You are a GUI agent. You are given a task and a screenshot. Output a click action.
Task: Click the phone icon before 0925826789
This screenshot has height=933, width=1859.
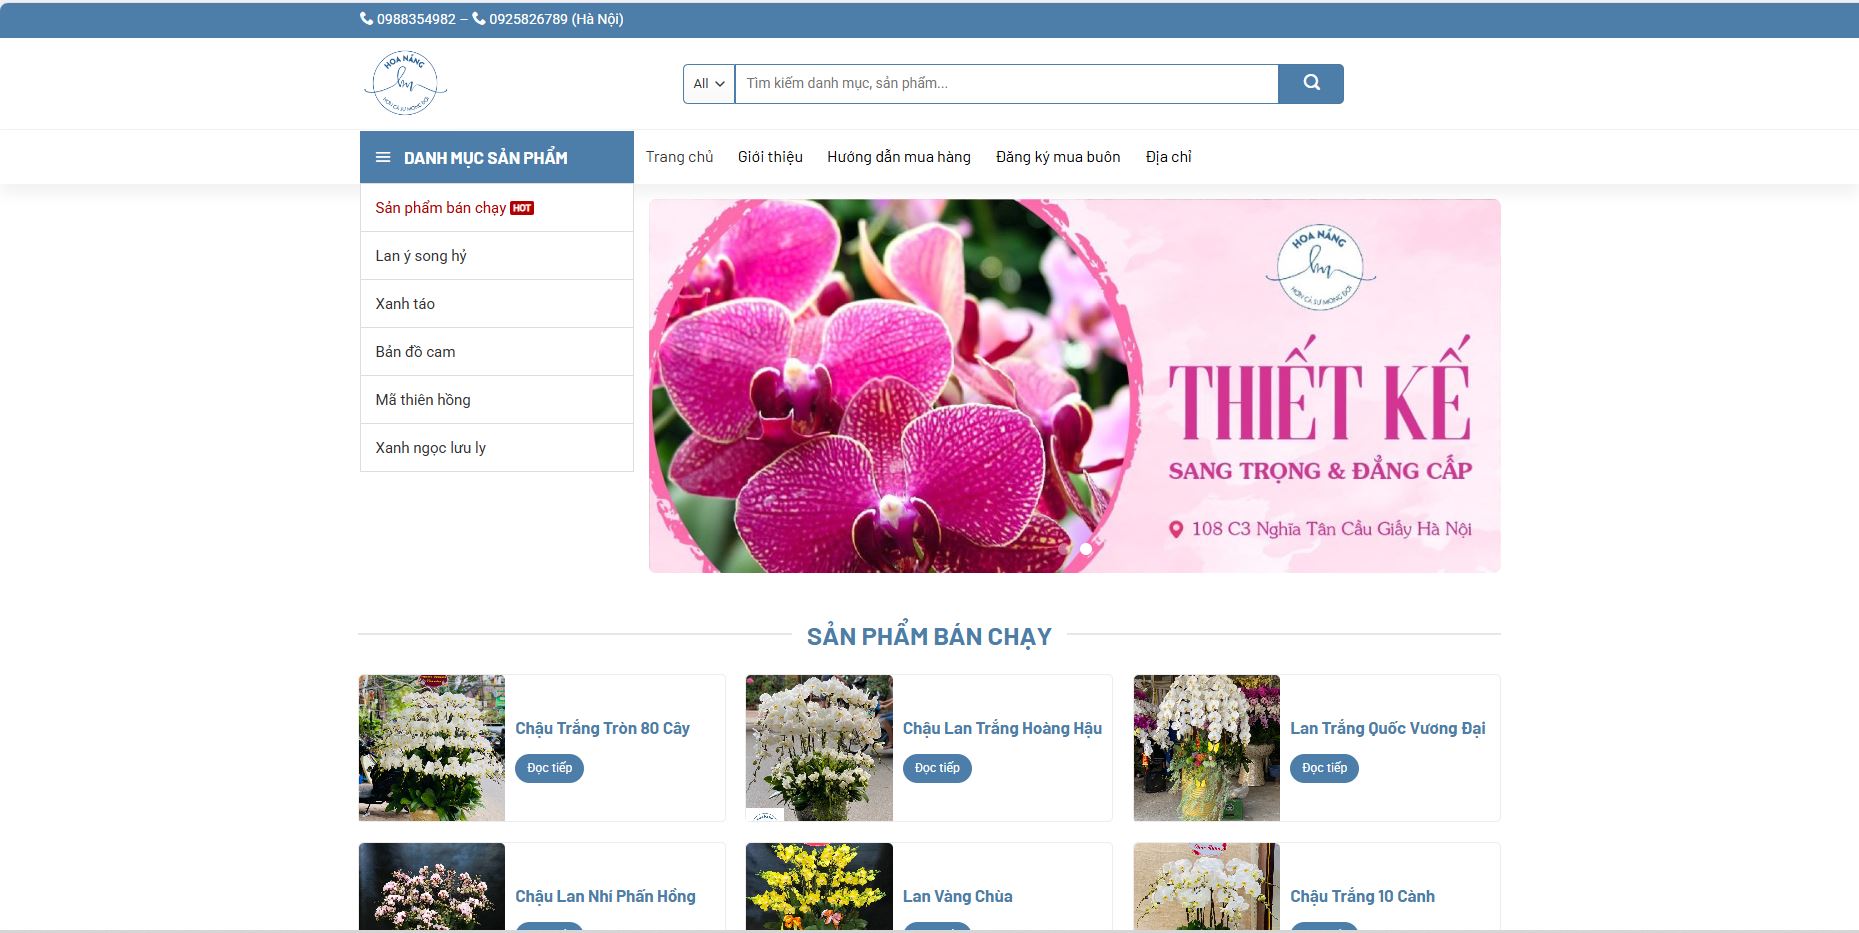tap(479, 18)
